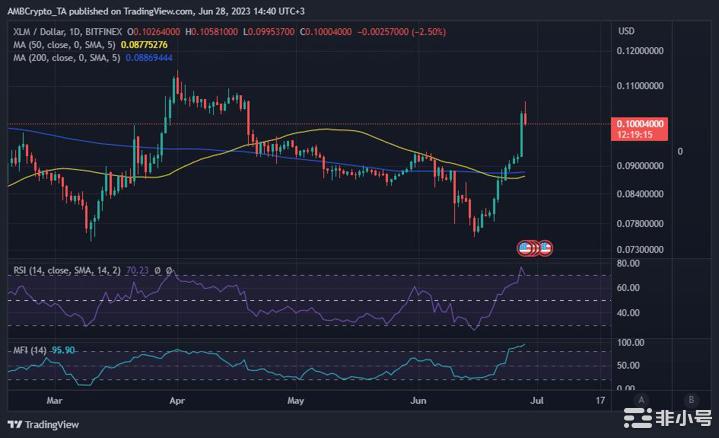The height and width of the screenshot is (438, 719).
Task: Click the May label on time axis
Action: click(x=296, y=400)
